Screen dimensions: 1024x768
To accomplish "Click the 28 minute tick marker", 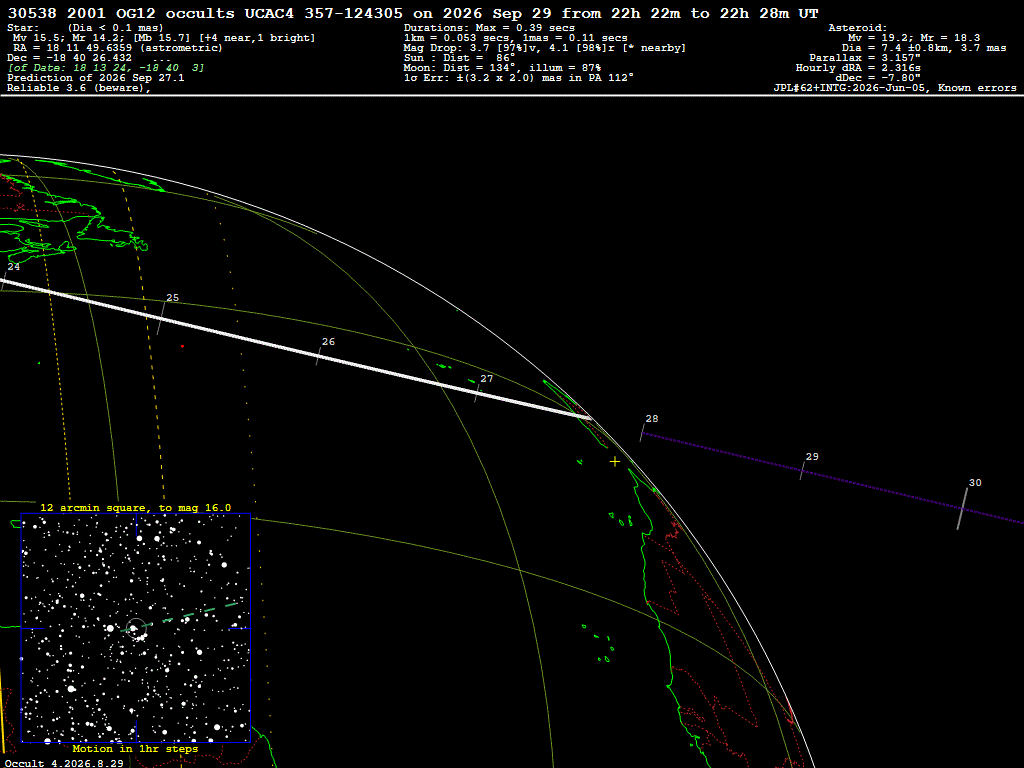I will click(x=642, y=433).
